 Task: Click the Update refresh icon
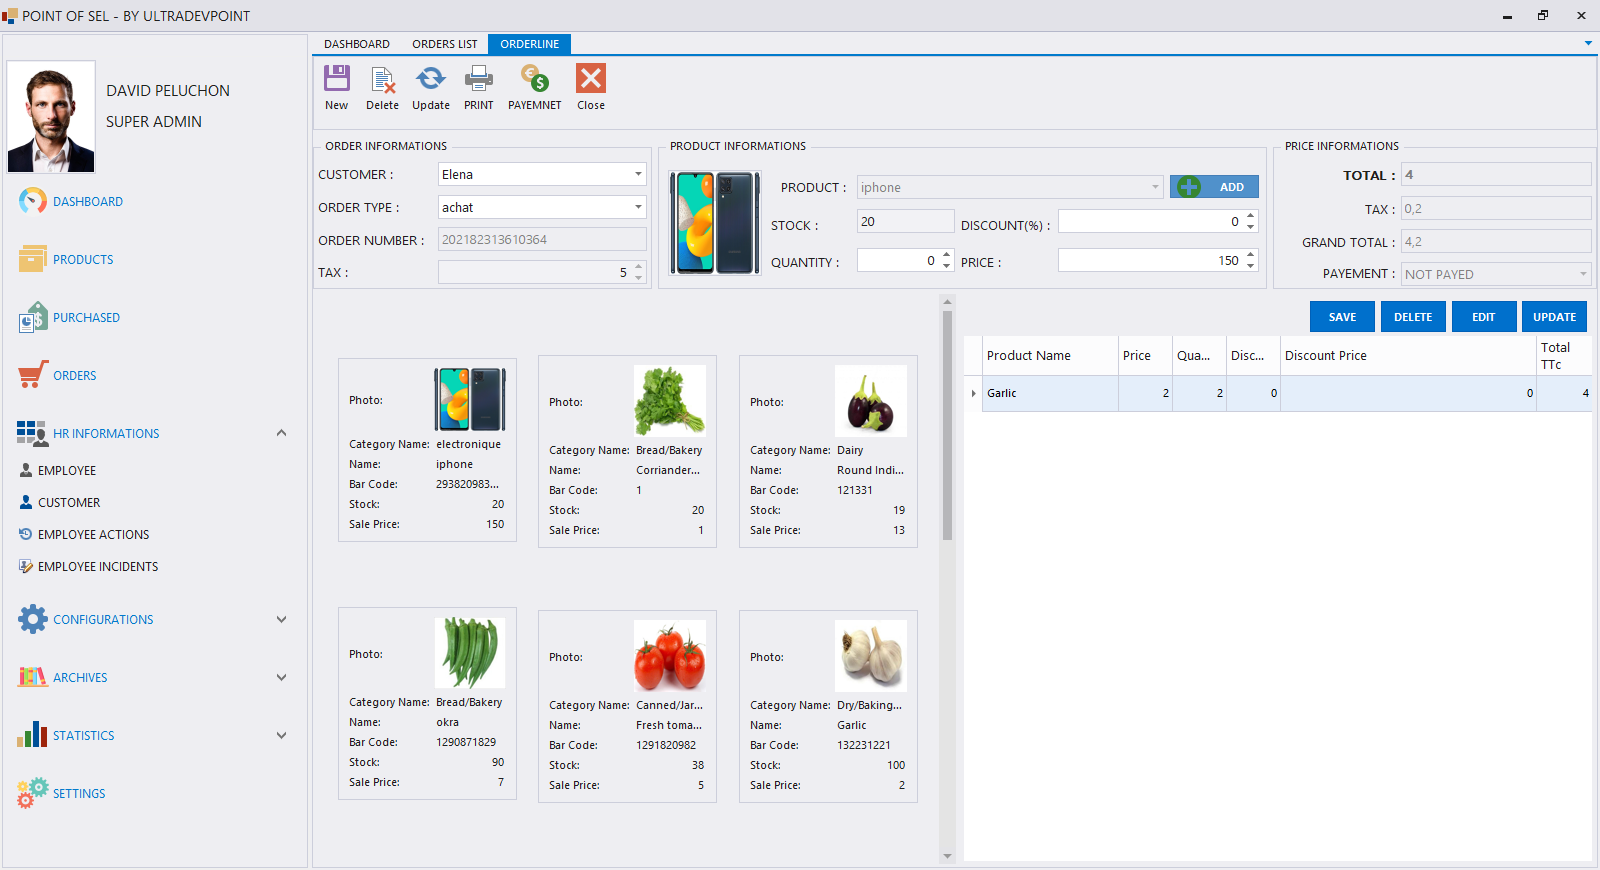431,78
